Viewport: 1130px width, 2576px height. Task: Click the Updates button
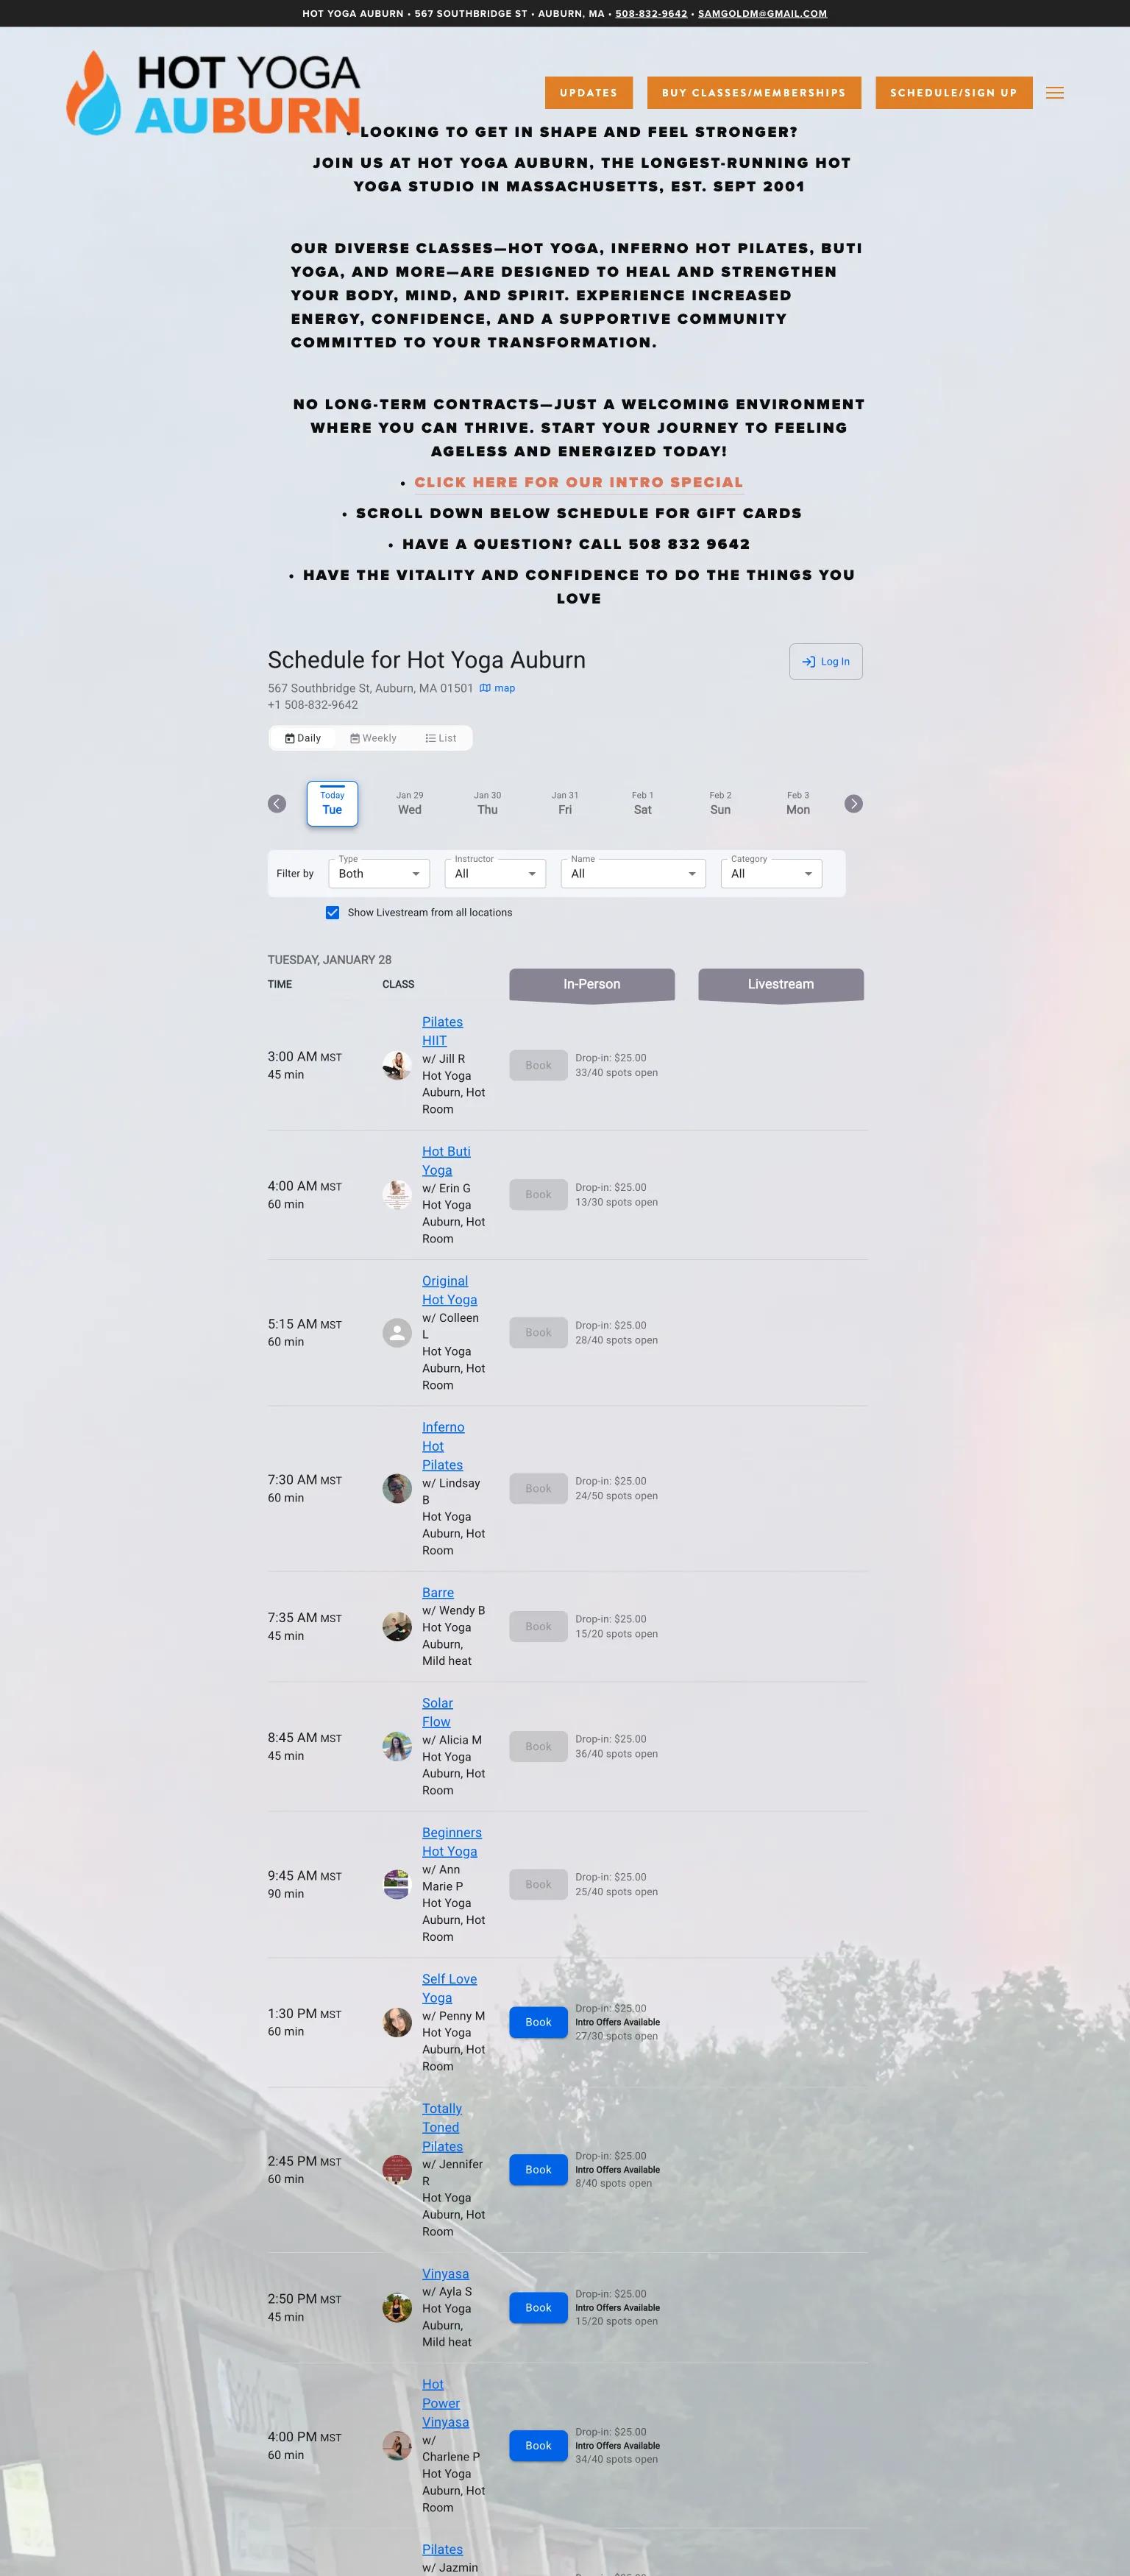pyautogui.click(x=589, y=93)
